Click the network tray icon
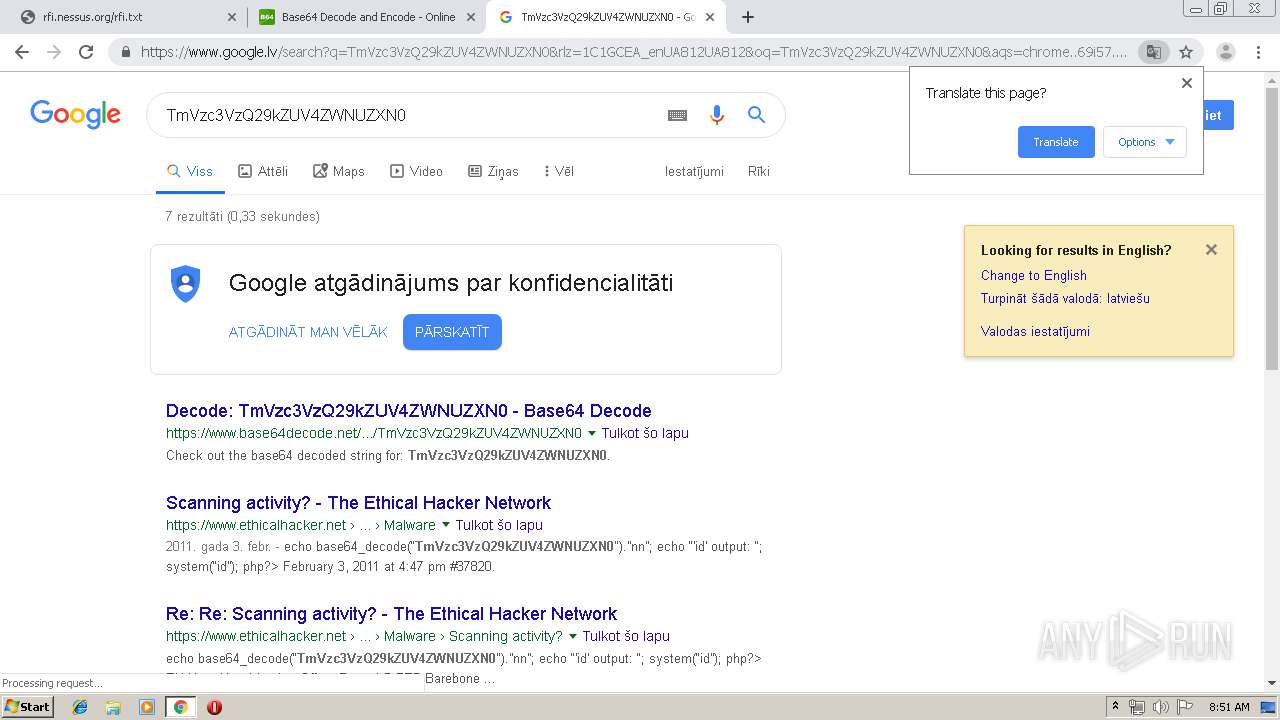 pos(1137,707)
